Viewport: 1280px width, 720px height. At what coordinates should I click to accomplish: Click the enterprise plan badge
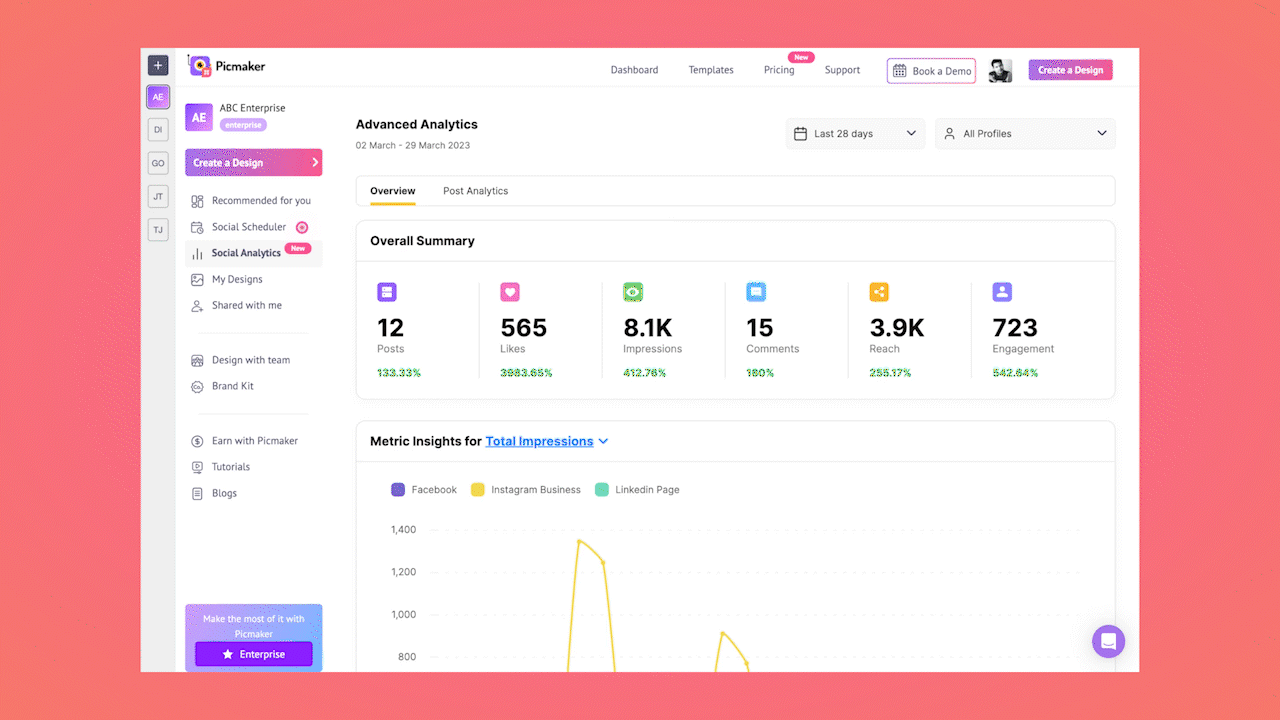tap(243, 125)
